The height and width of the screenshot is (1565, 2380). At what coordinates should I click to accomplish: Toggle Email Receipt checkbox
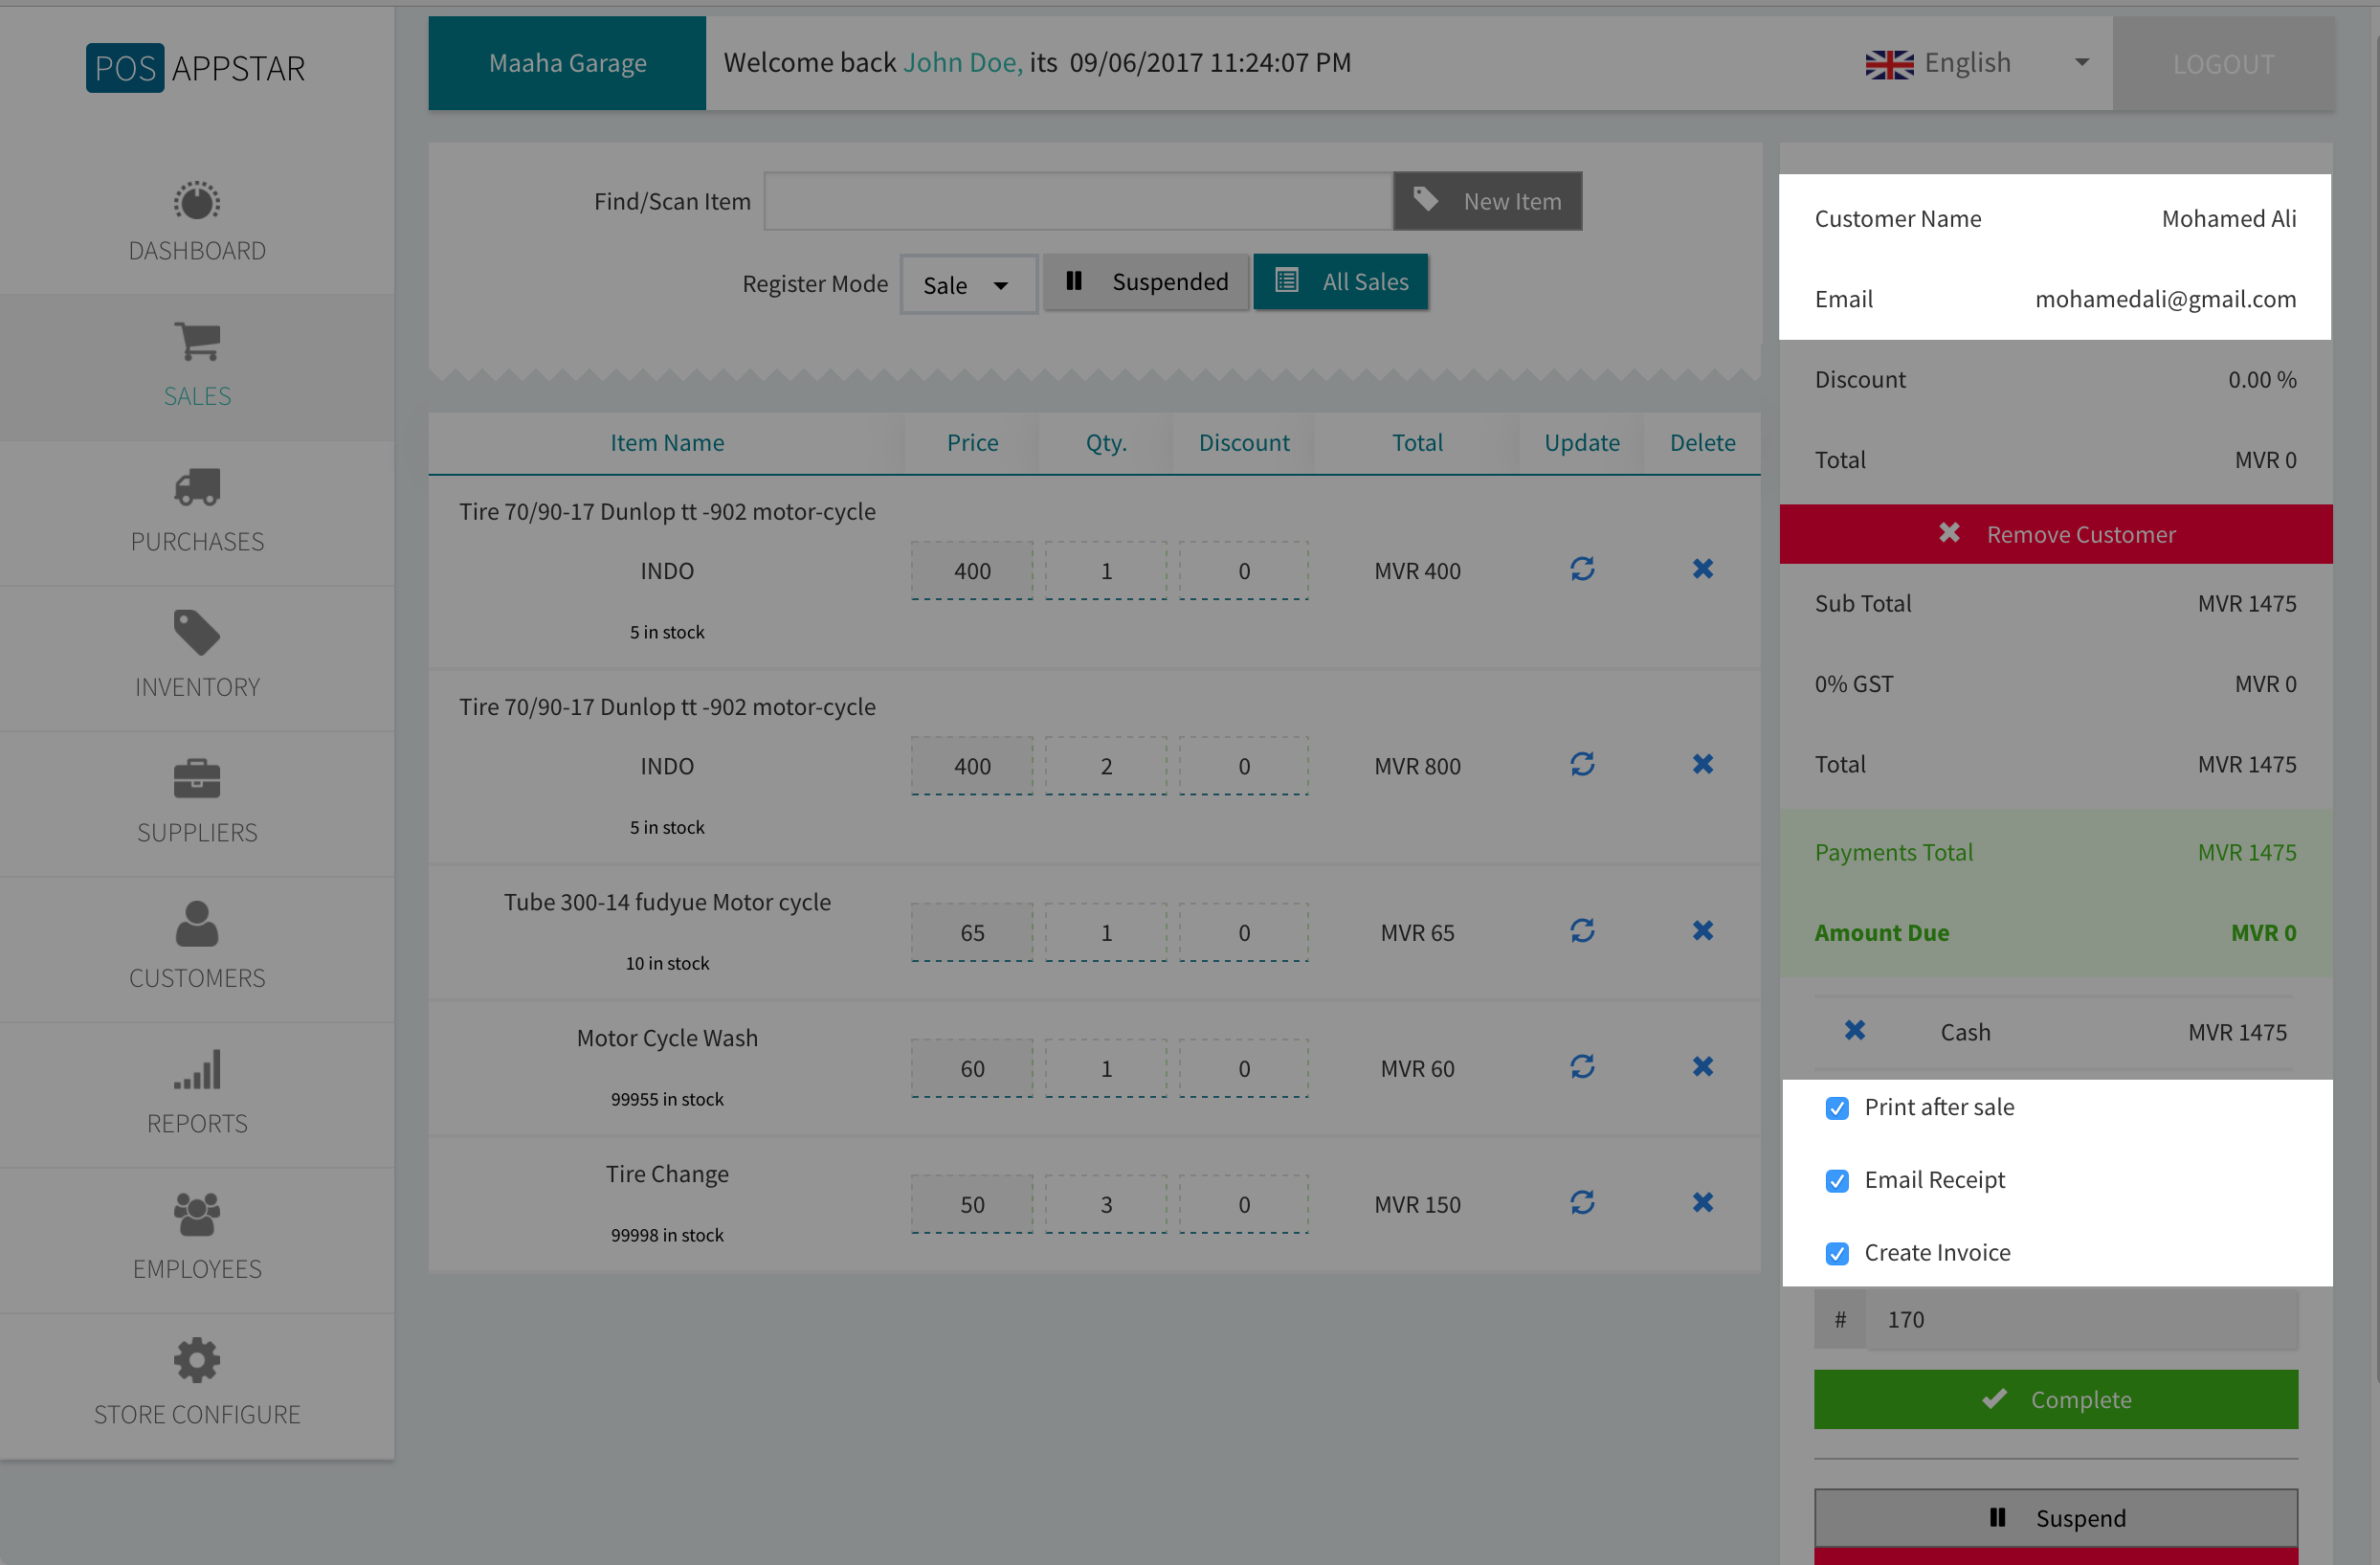[1836, 1181]
